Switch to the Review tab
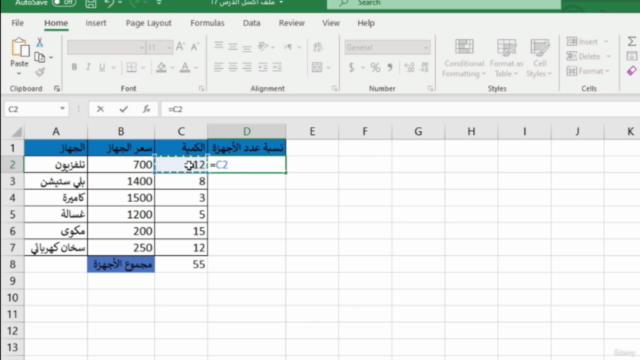Image resolution: width=640 pixels, height=360 pixels. pos(291,23)
